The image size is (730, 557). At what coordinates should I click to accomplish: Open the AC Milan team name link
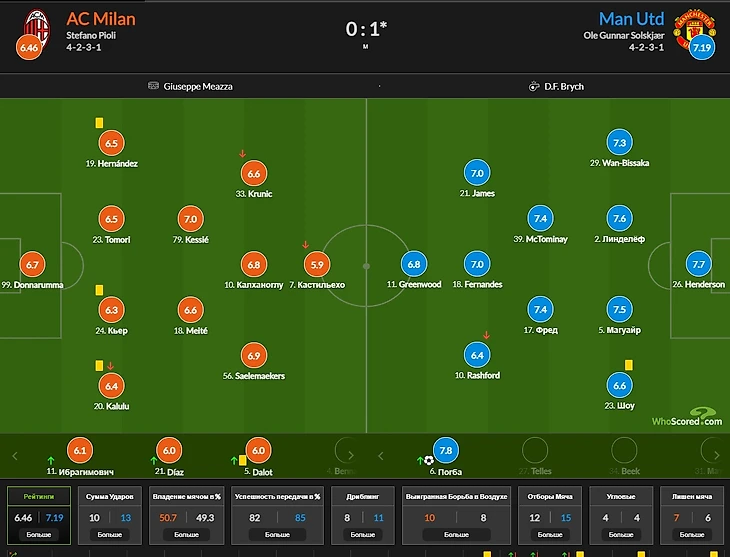tap(101, 19)
